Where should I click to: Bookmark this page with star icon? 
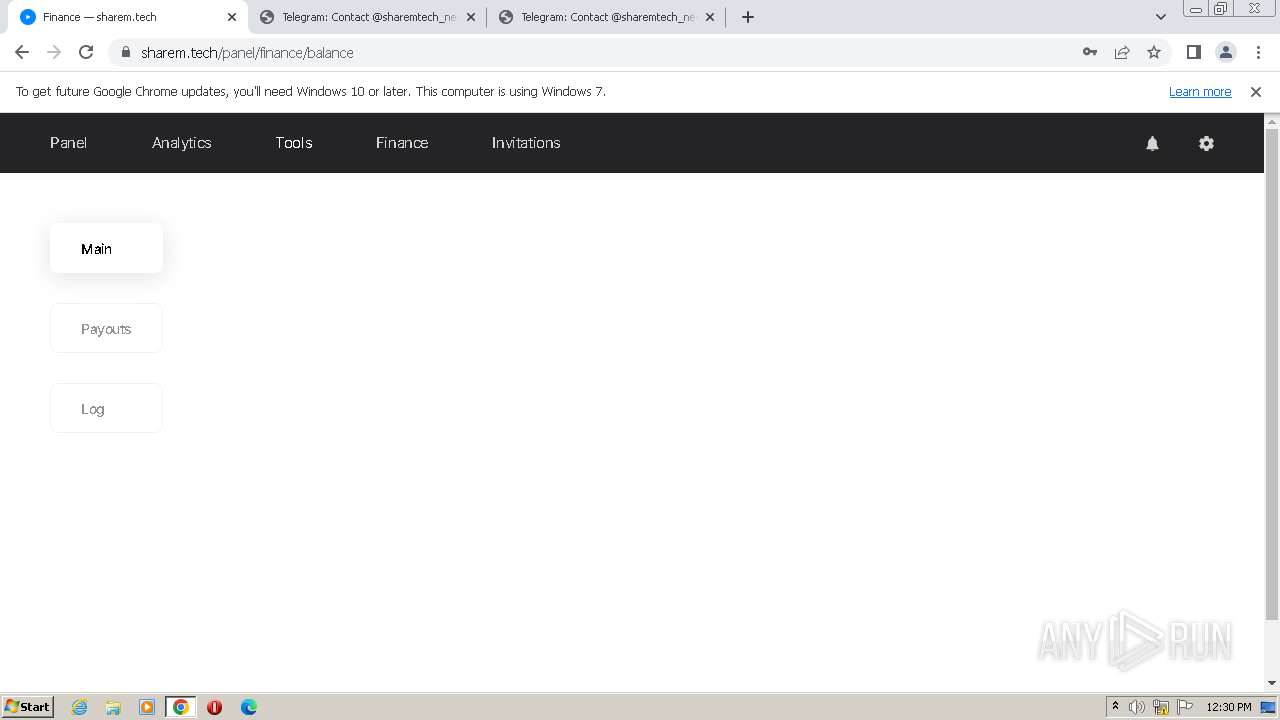(1154, 52)
